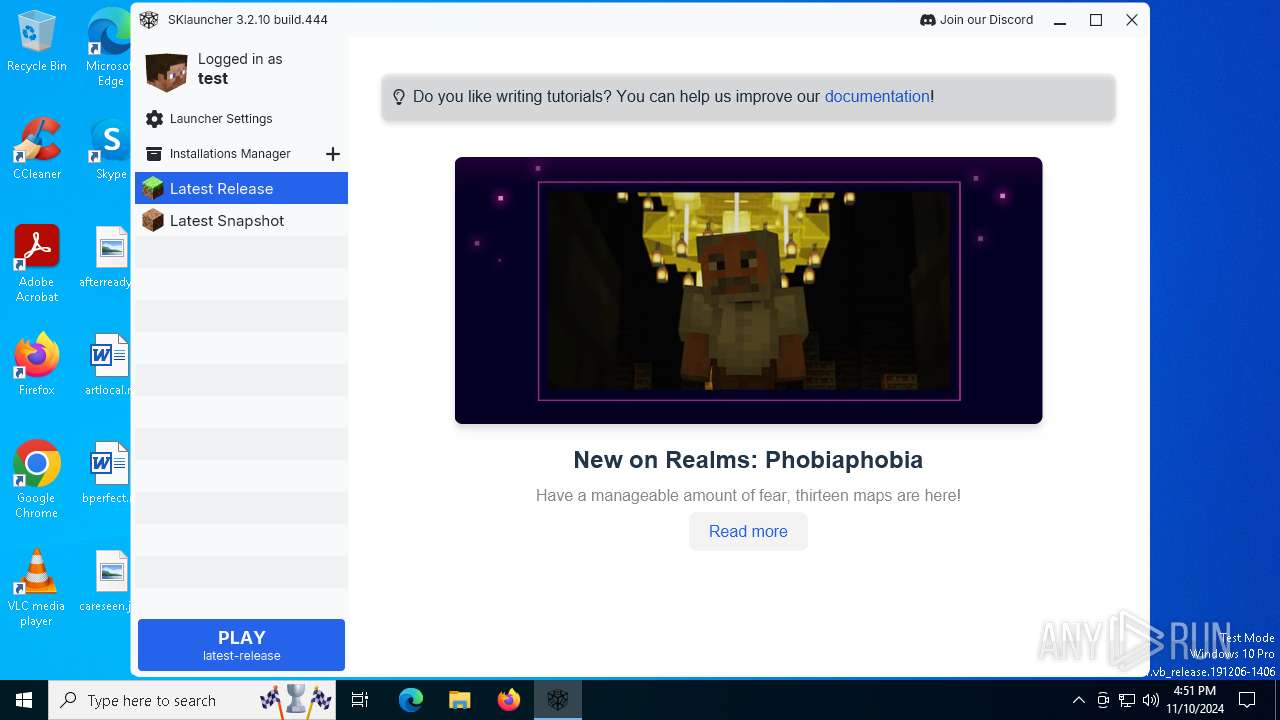Select the Latest Snapshot installation
Screen dimensions: 1280x720
pyautogui.click(x=241, y=220)
